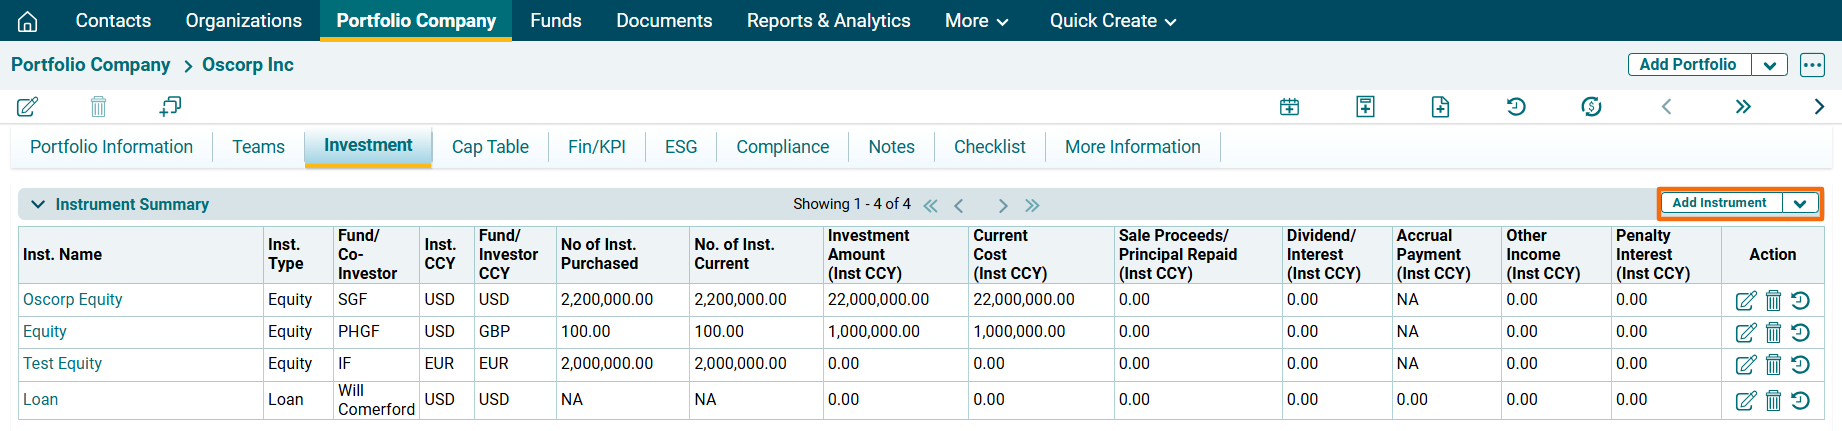This screenshot has width=1842, height=431.
Task: Open the Oscorp Equity instrument link
Action: pos(73,299)
